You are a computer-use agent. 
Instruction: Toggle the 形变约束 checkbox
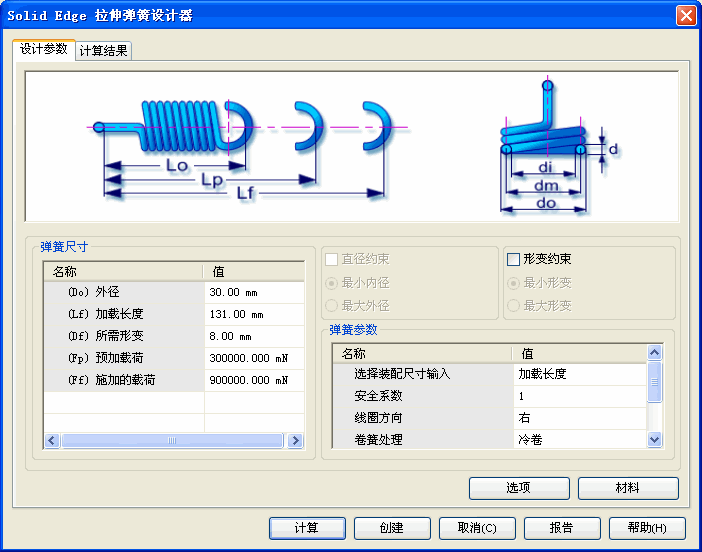(514, 259)
